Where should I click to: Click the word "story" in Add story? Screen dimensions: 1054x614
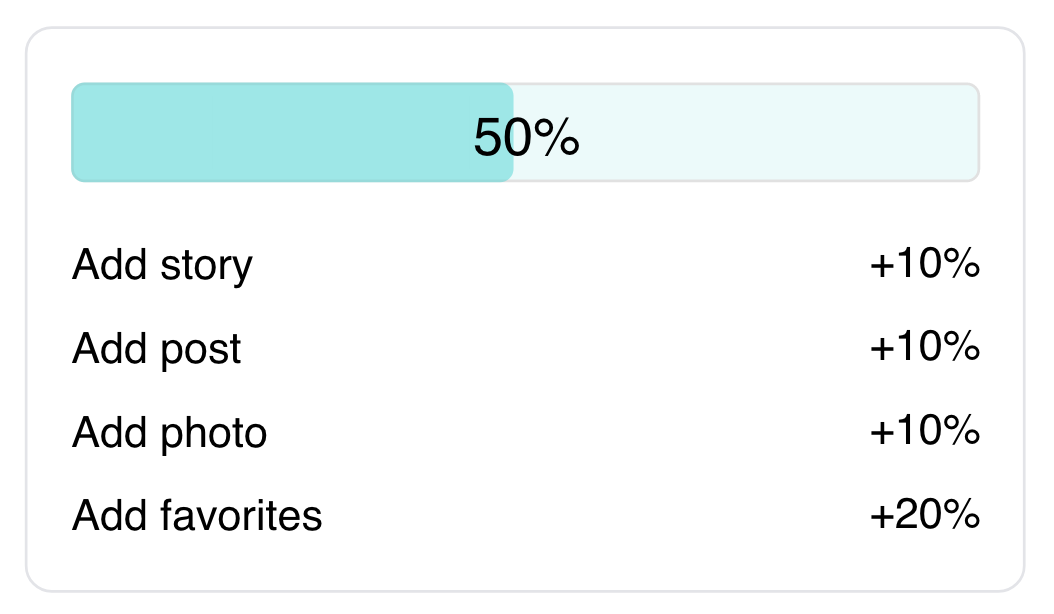(206, 267)
